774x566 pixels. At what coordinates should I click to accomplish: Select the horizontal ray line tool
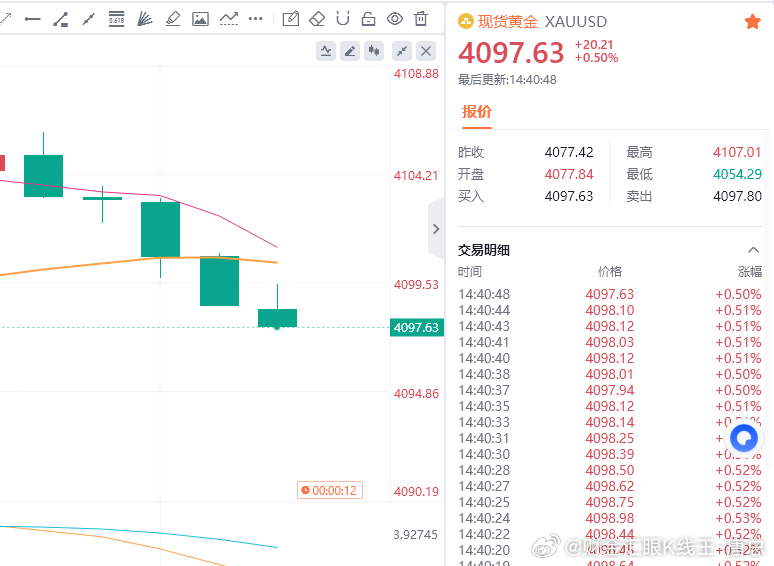click(x=33, y=19)
